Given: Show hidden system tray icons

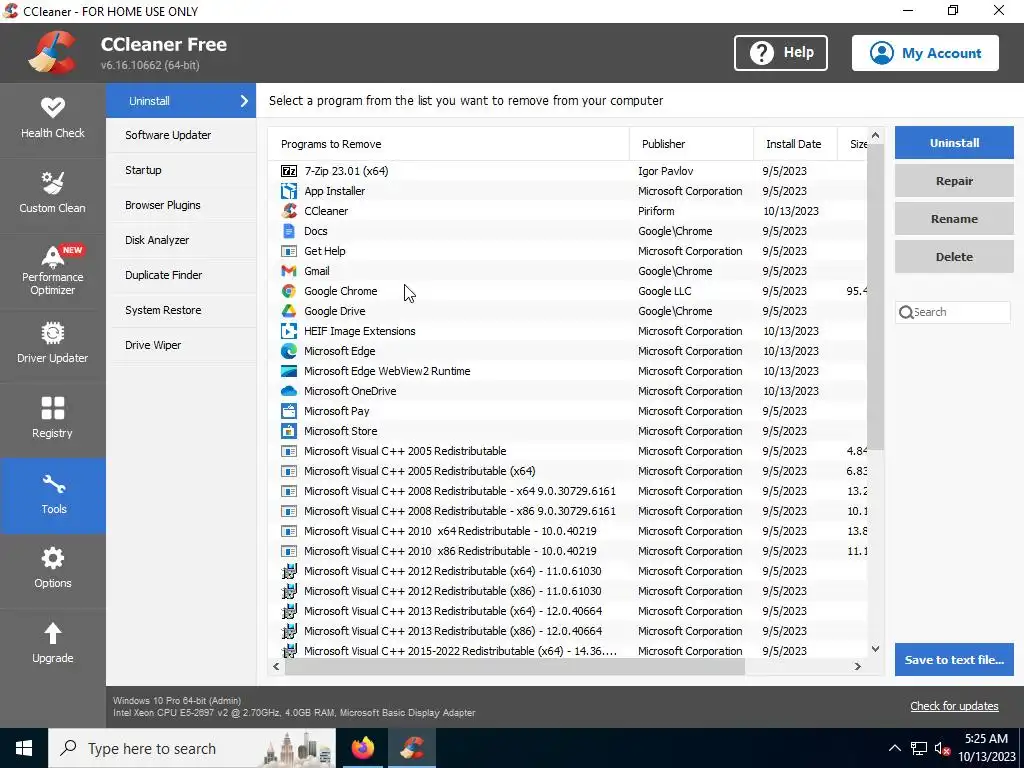Looking at the screenshot, I should [895, 748].
